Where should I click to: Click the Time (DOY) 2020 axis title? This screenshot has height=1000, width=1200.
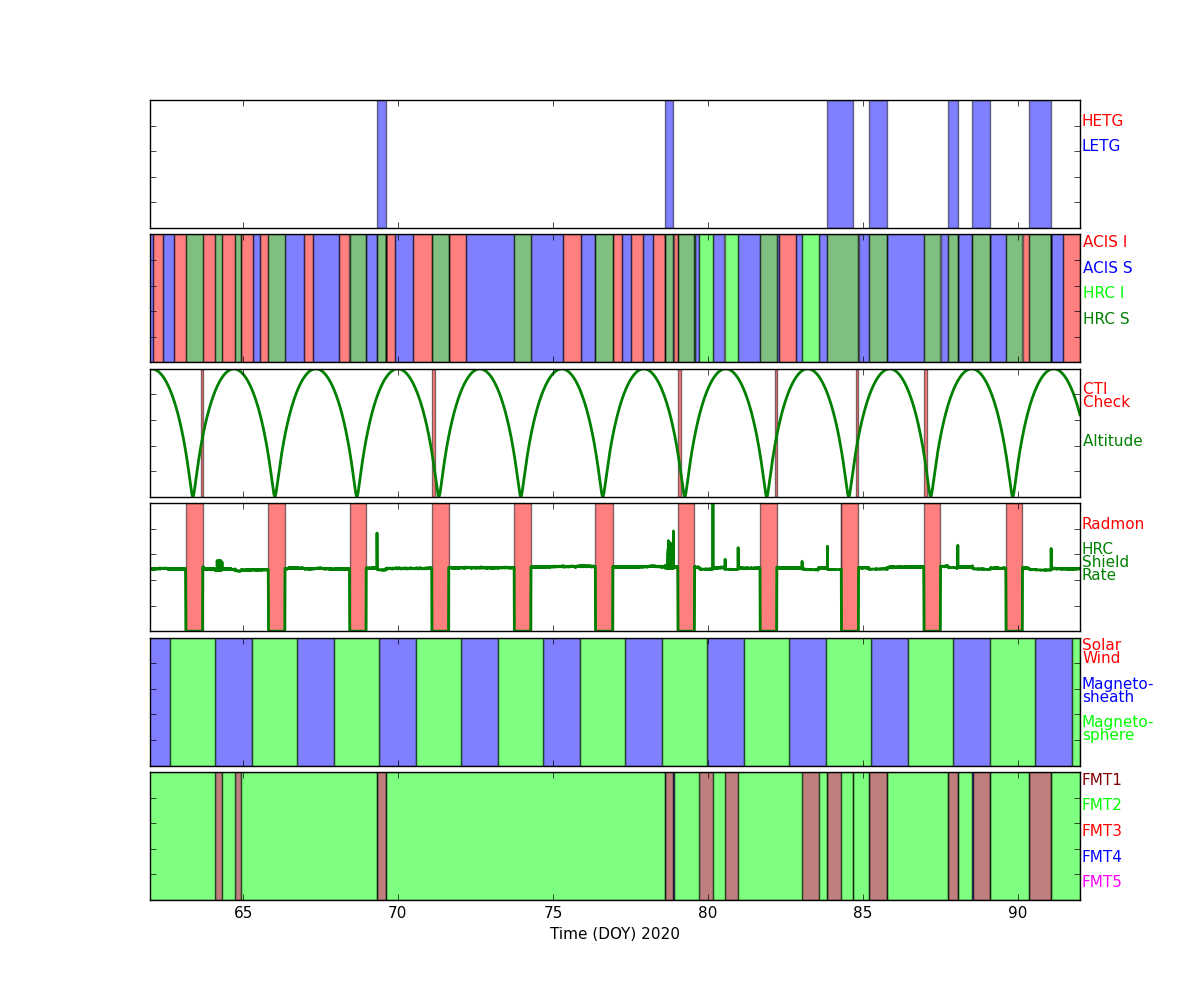point(614,934)
